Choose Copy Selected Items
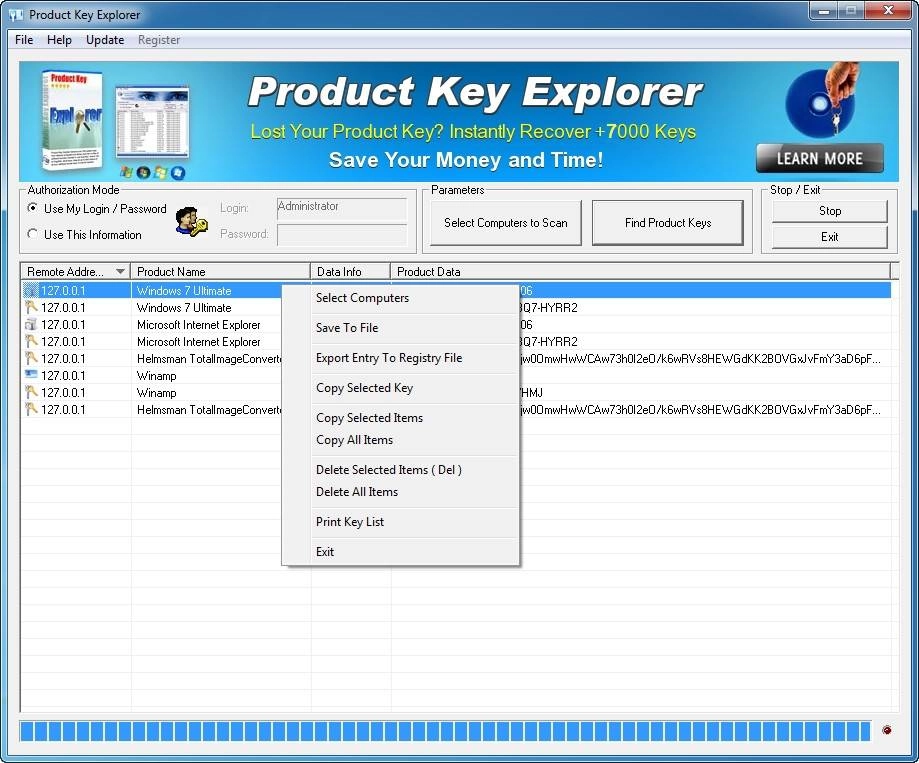Image resolution: width=919 pixels, height=763 pixels. (x=400, y=418)
